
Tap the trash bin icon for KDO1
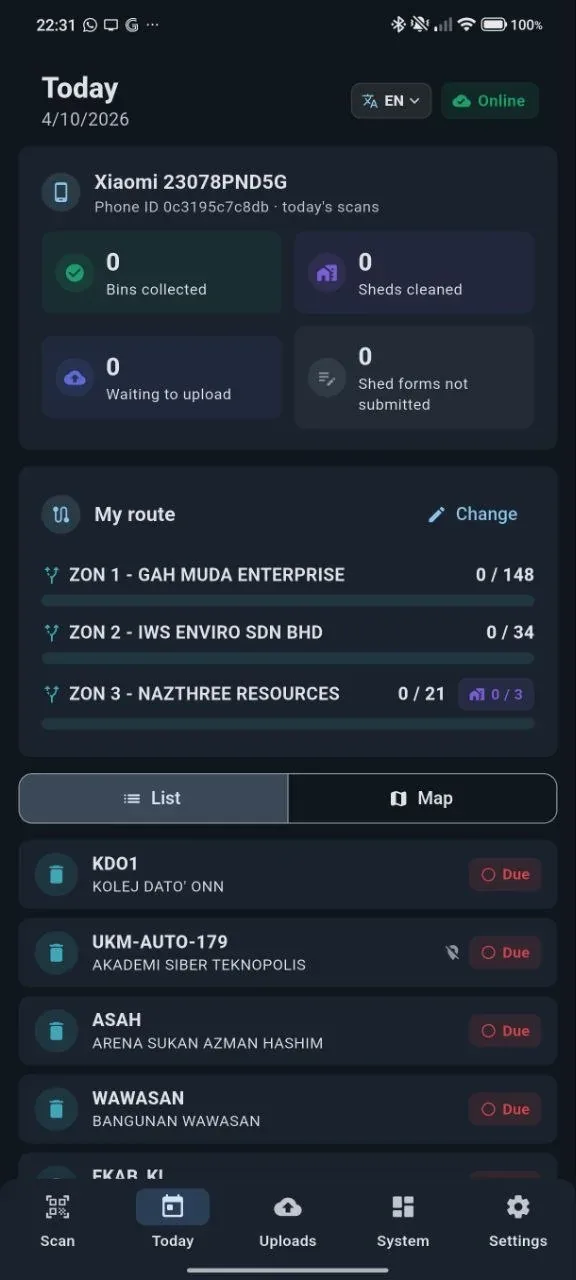click(57, 874)
